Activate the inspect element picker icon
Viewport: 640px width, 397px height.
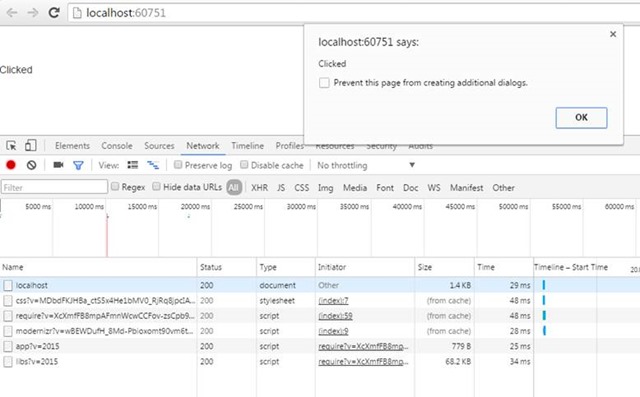(x=11, y=146)
